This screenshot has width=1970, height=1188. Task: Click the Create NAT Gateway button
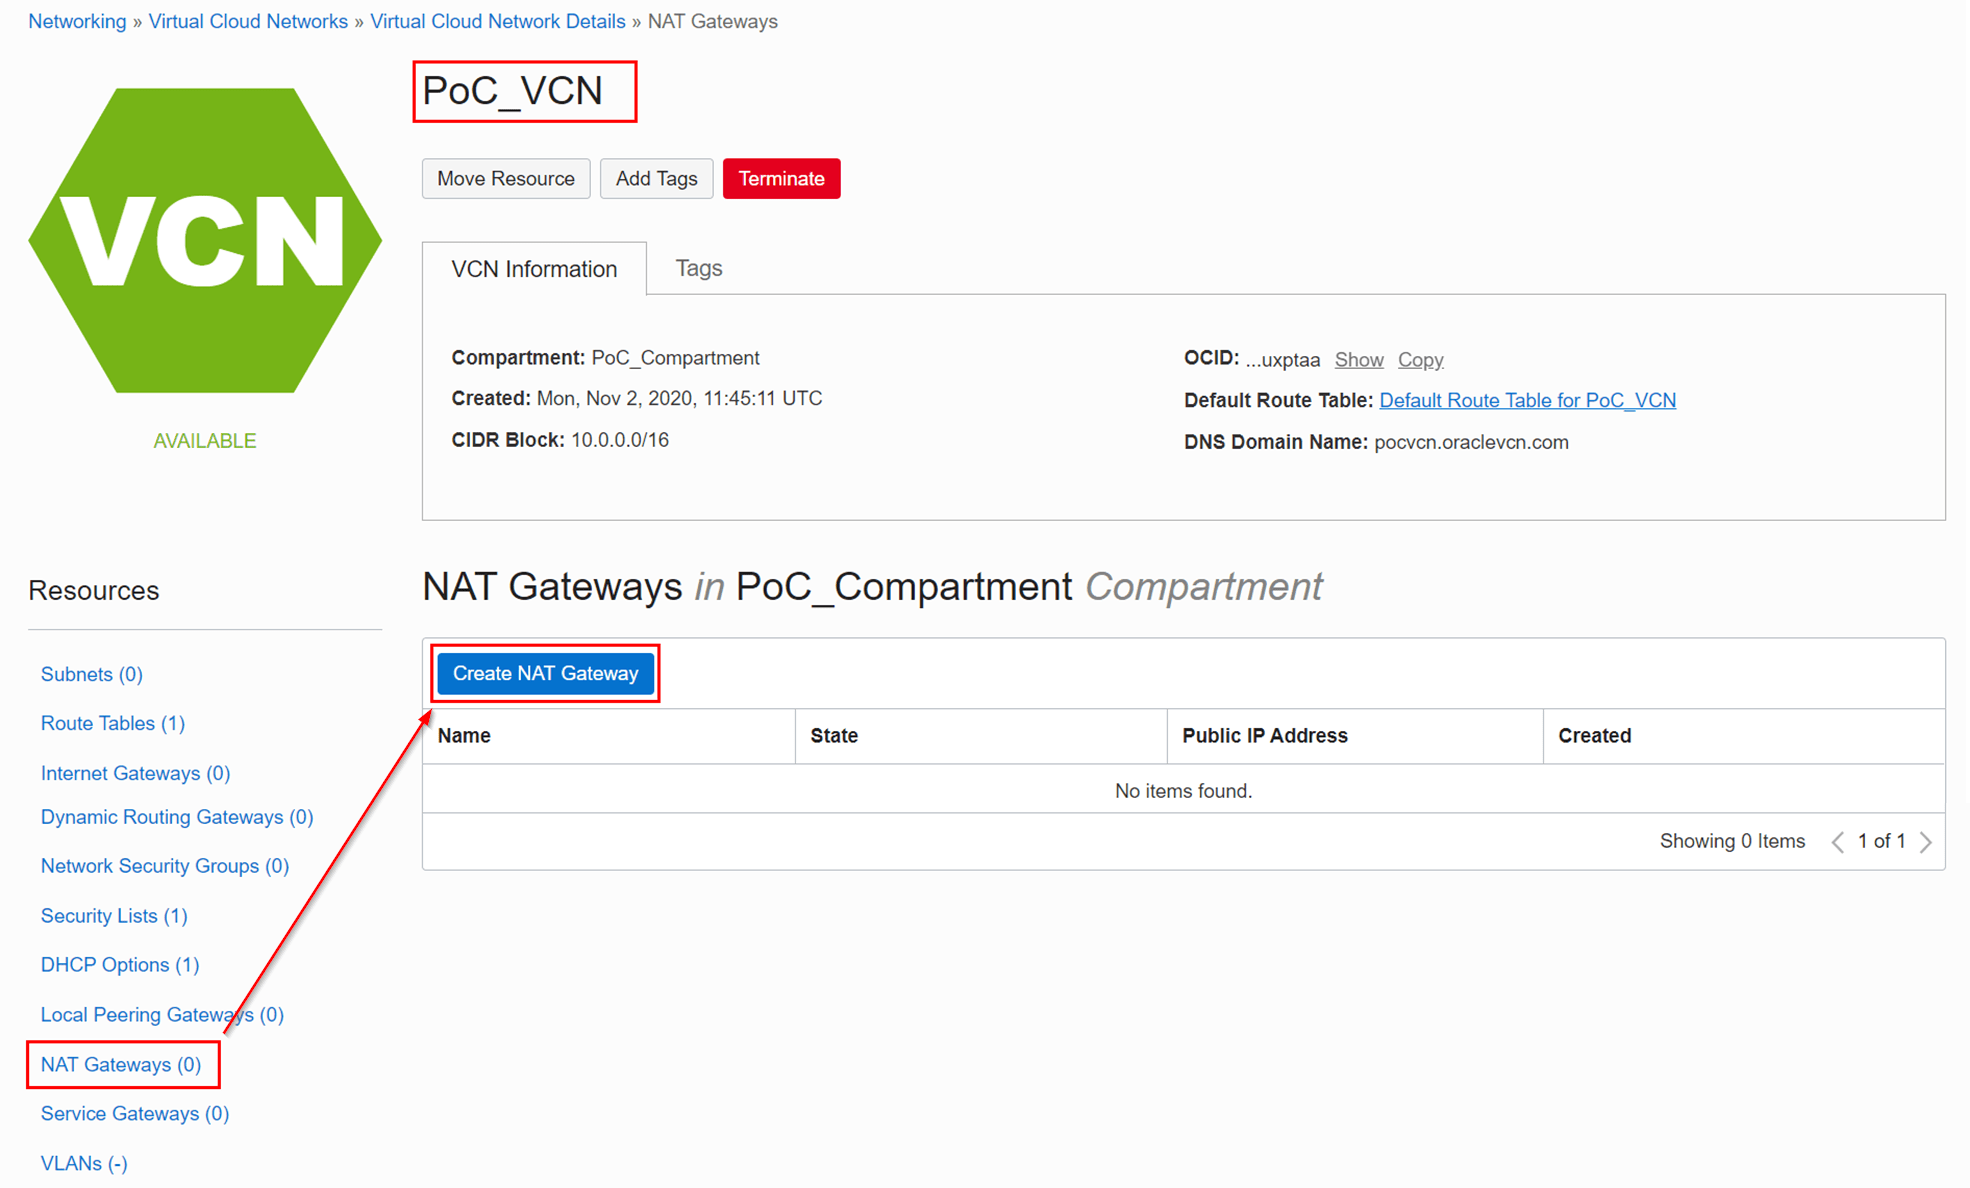pos(545,673)
